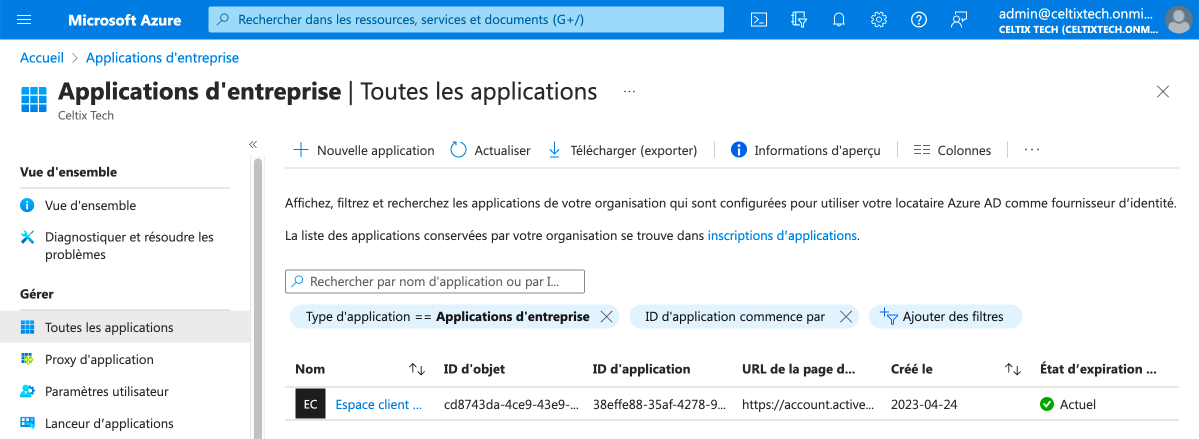1199x439 pixels.
Task: Click the feedback icon in header
Action: (x=959, y=20)
